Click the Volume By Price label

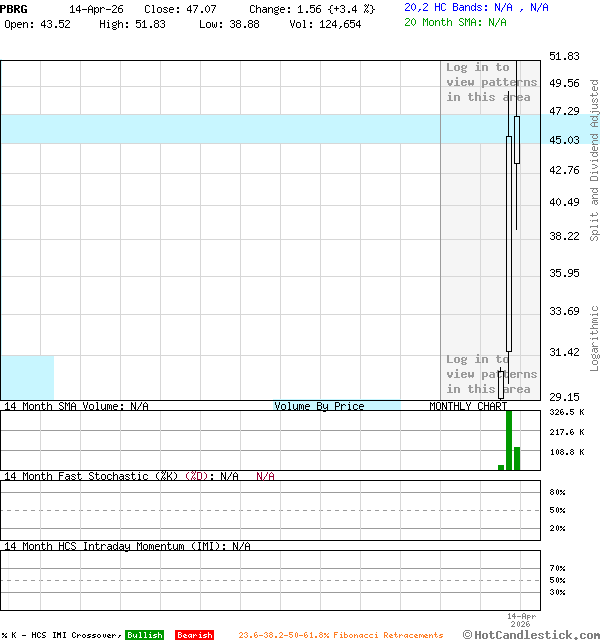click(319, 406)
